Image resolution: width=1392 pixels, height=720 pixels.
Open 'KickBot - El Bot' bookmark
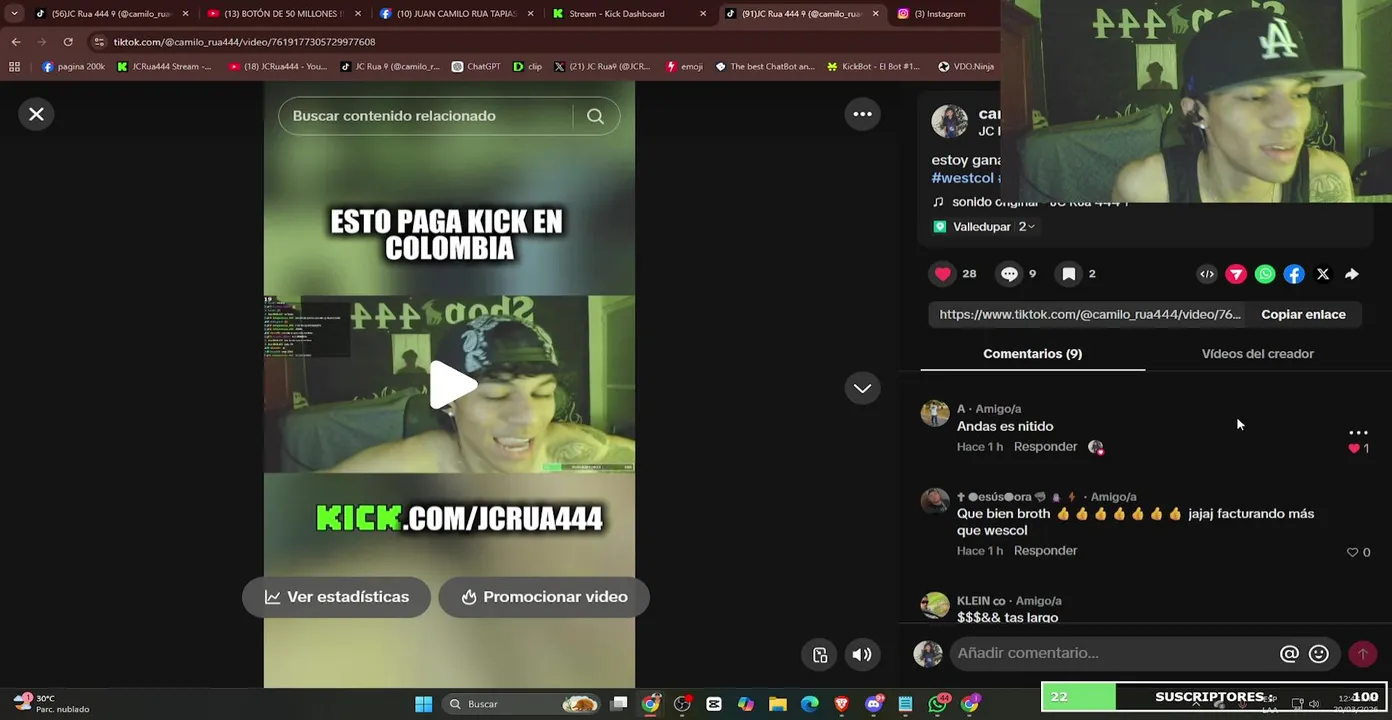point(873,67)
